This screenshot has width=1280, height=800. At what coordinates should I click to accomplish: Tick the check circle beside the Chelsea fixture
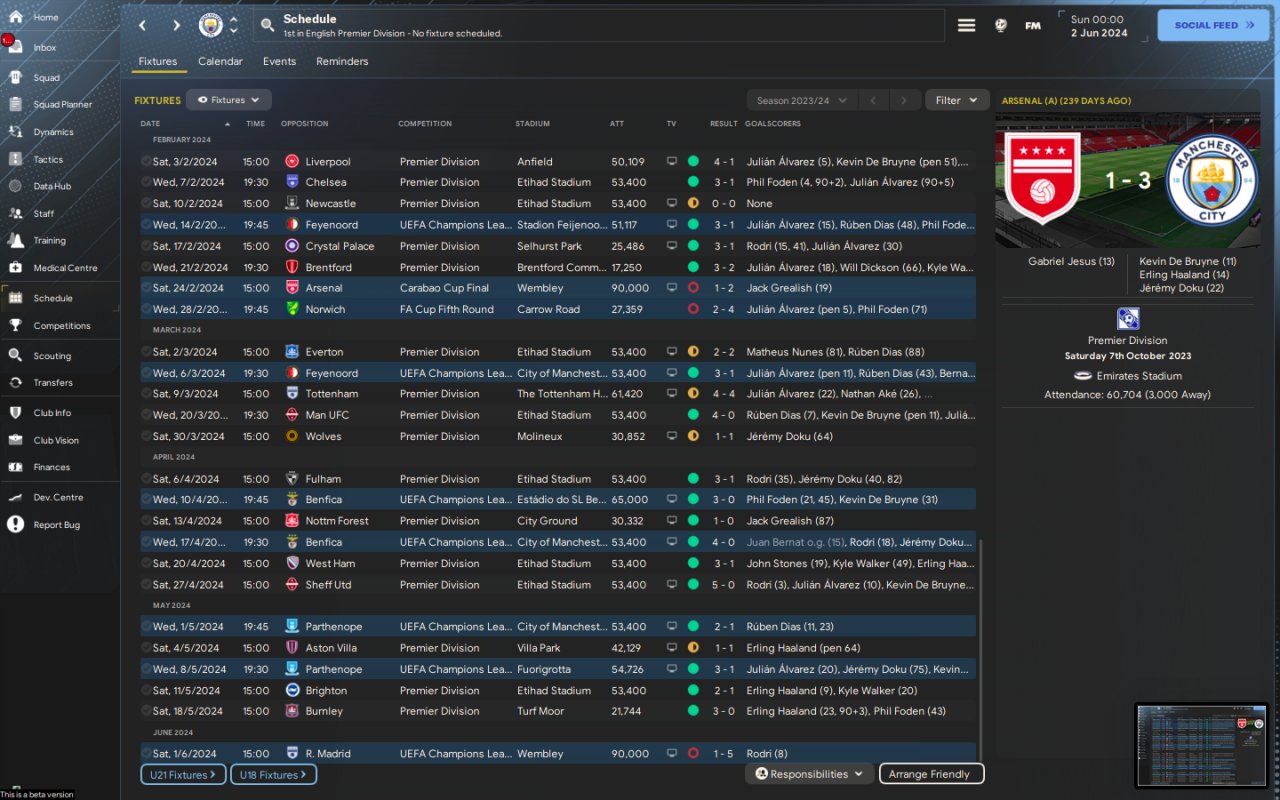(146, 182)
